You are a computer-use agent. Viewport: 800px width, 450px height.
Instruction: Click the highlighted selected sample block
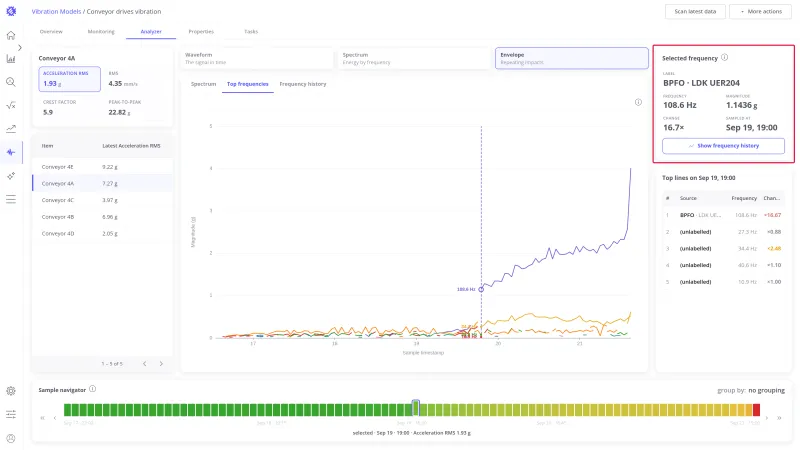pyautogui.click(x=416, y=409)
